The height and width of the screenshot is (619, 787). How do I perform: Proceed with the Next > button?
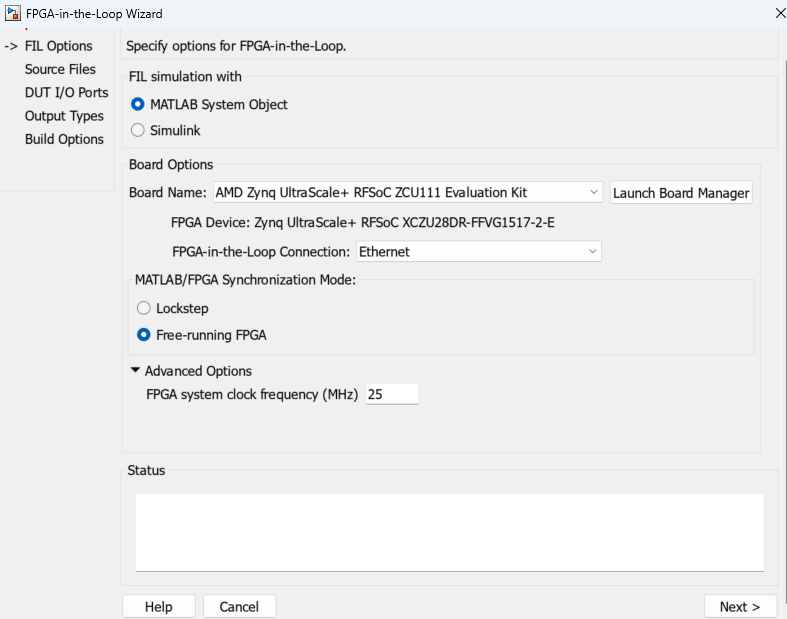(x=739, y=607)
